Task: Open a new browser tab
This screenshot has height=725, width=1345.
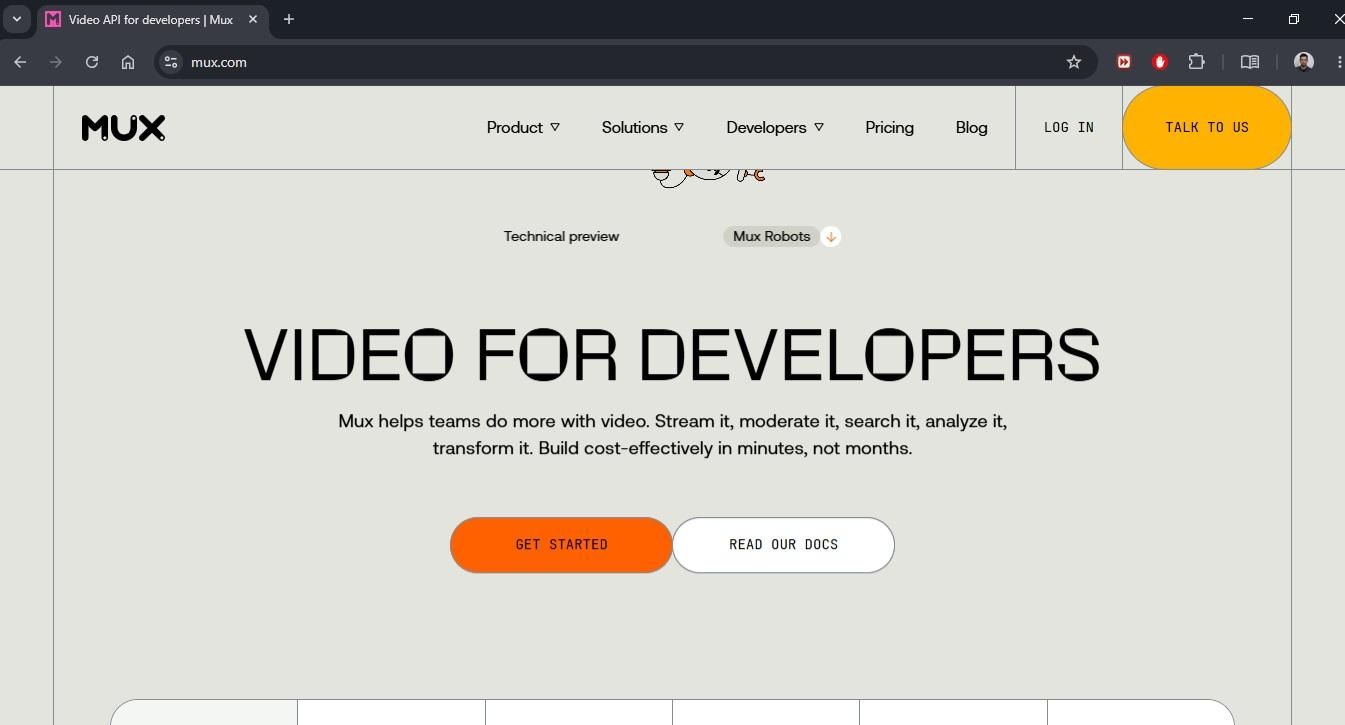Action: 289,19
